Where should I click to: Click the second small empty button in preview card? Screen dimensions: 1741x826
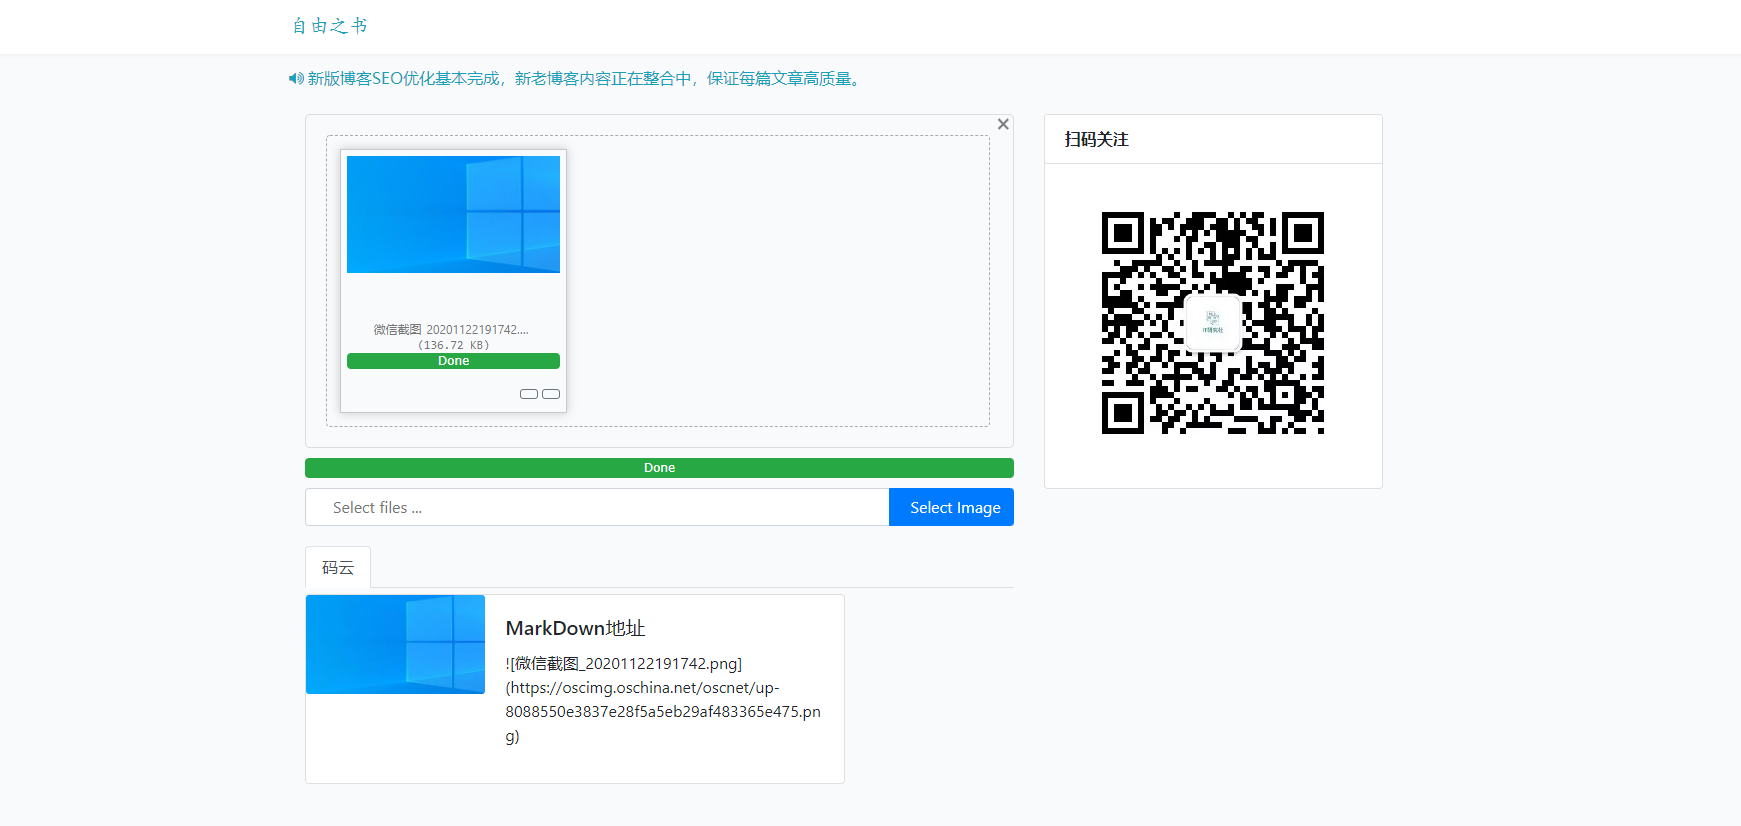point(551,394)
